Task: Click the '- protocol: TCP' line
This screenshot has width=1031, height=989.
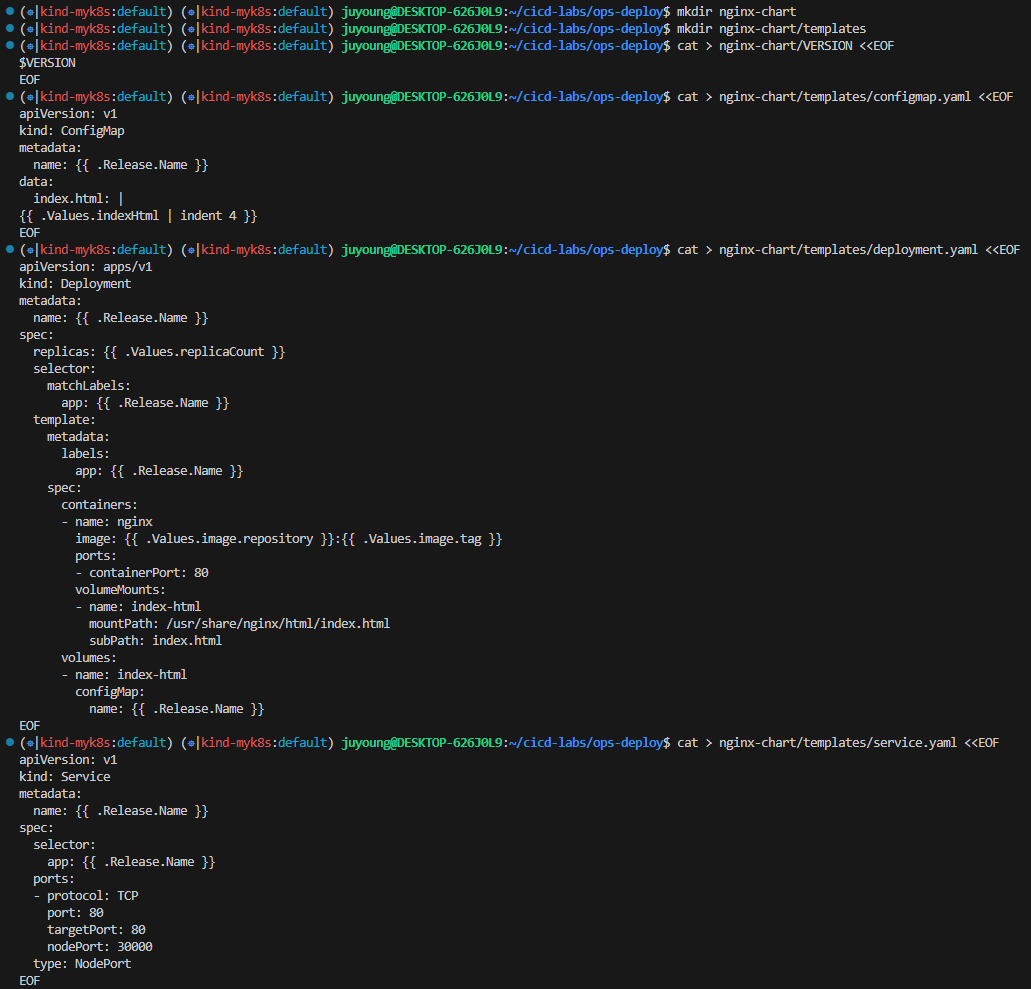Action: point(85,896)
